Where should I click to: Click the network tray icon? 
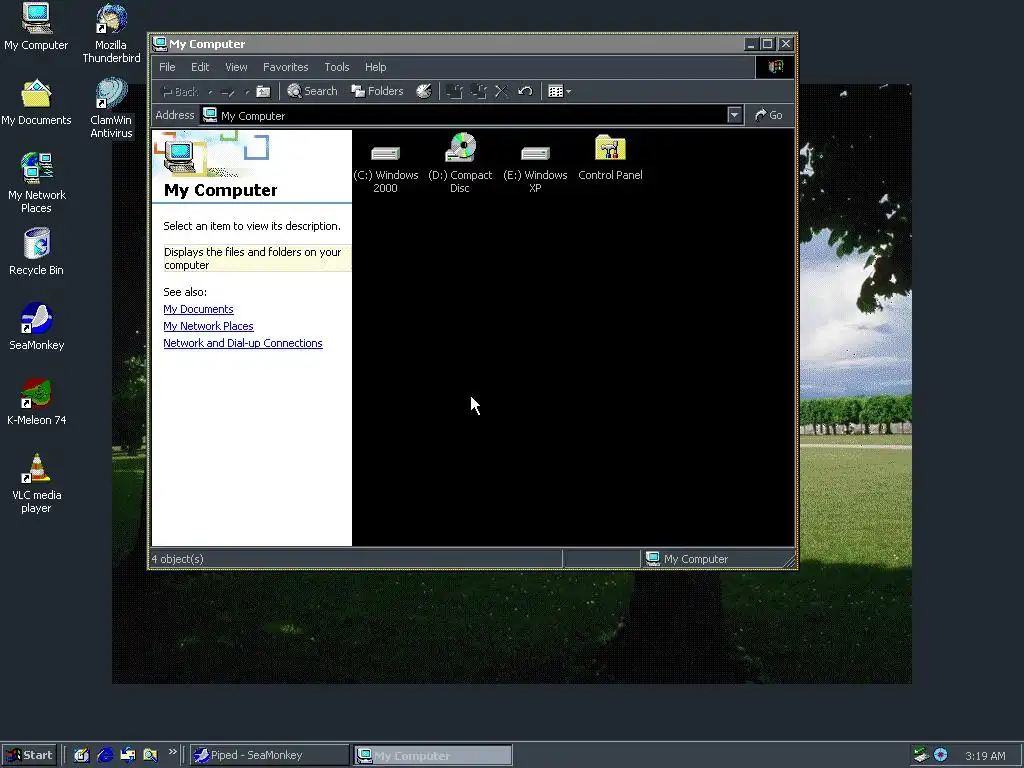[x=920, y=755]
